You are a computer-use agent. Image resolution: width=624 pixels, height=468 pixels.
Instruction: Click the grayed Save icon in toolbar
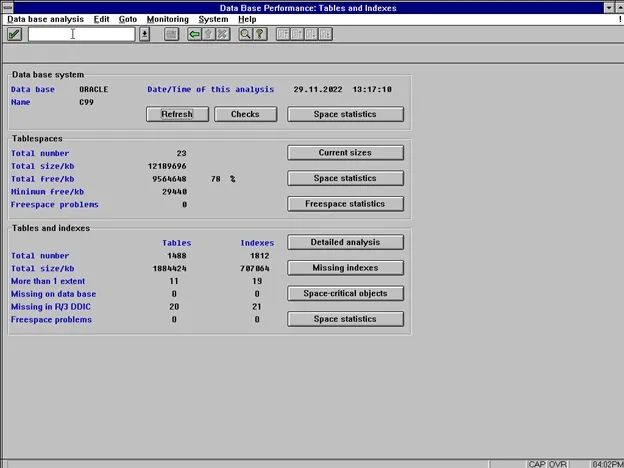click(x=171, y=34)
